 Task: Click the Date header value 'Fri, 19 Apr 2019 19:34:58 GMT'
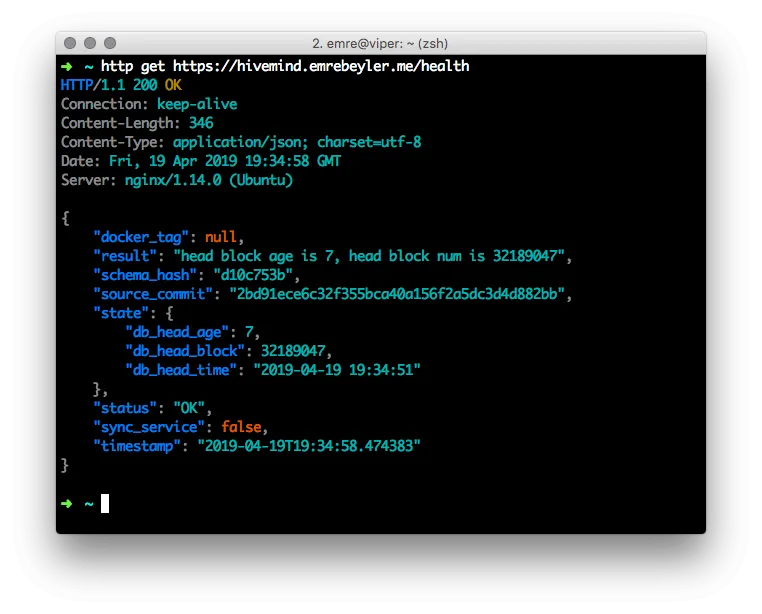pos(225,161)
